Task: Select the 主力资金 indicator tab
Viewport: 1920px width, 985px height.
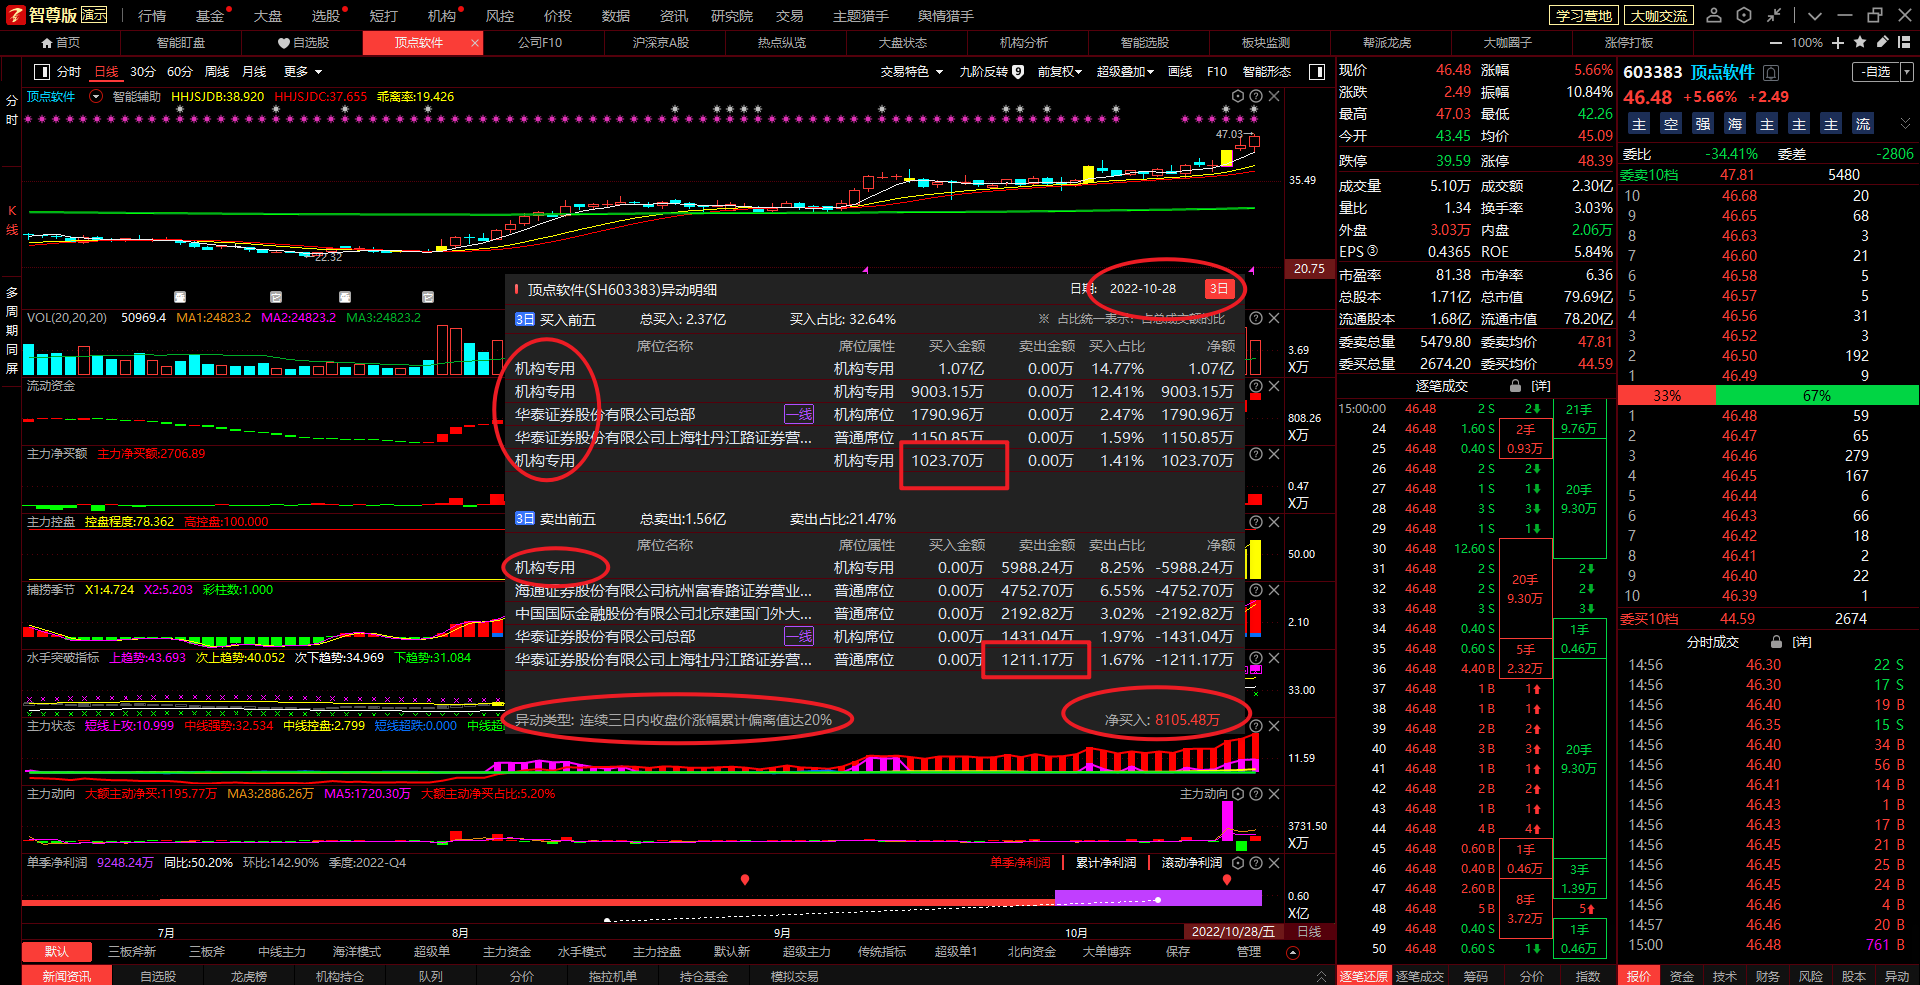Action: tap(507, 952)
